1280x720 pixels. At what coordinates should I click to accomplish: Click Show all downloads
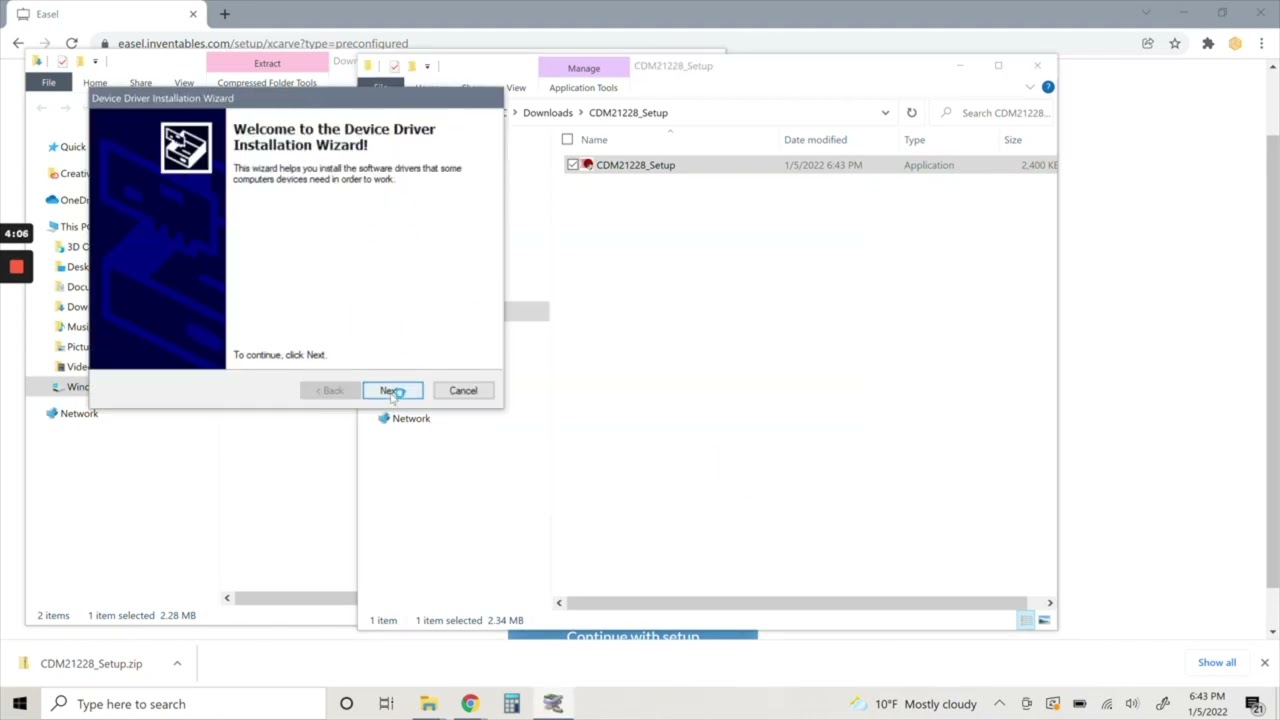(1217, 663)
